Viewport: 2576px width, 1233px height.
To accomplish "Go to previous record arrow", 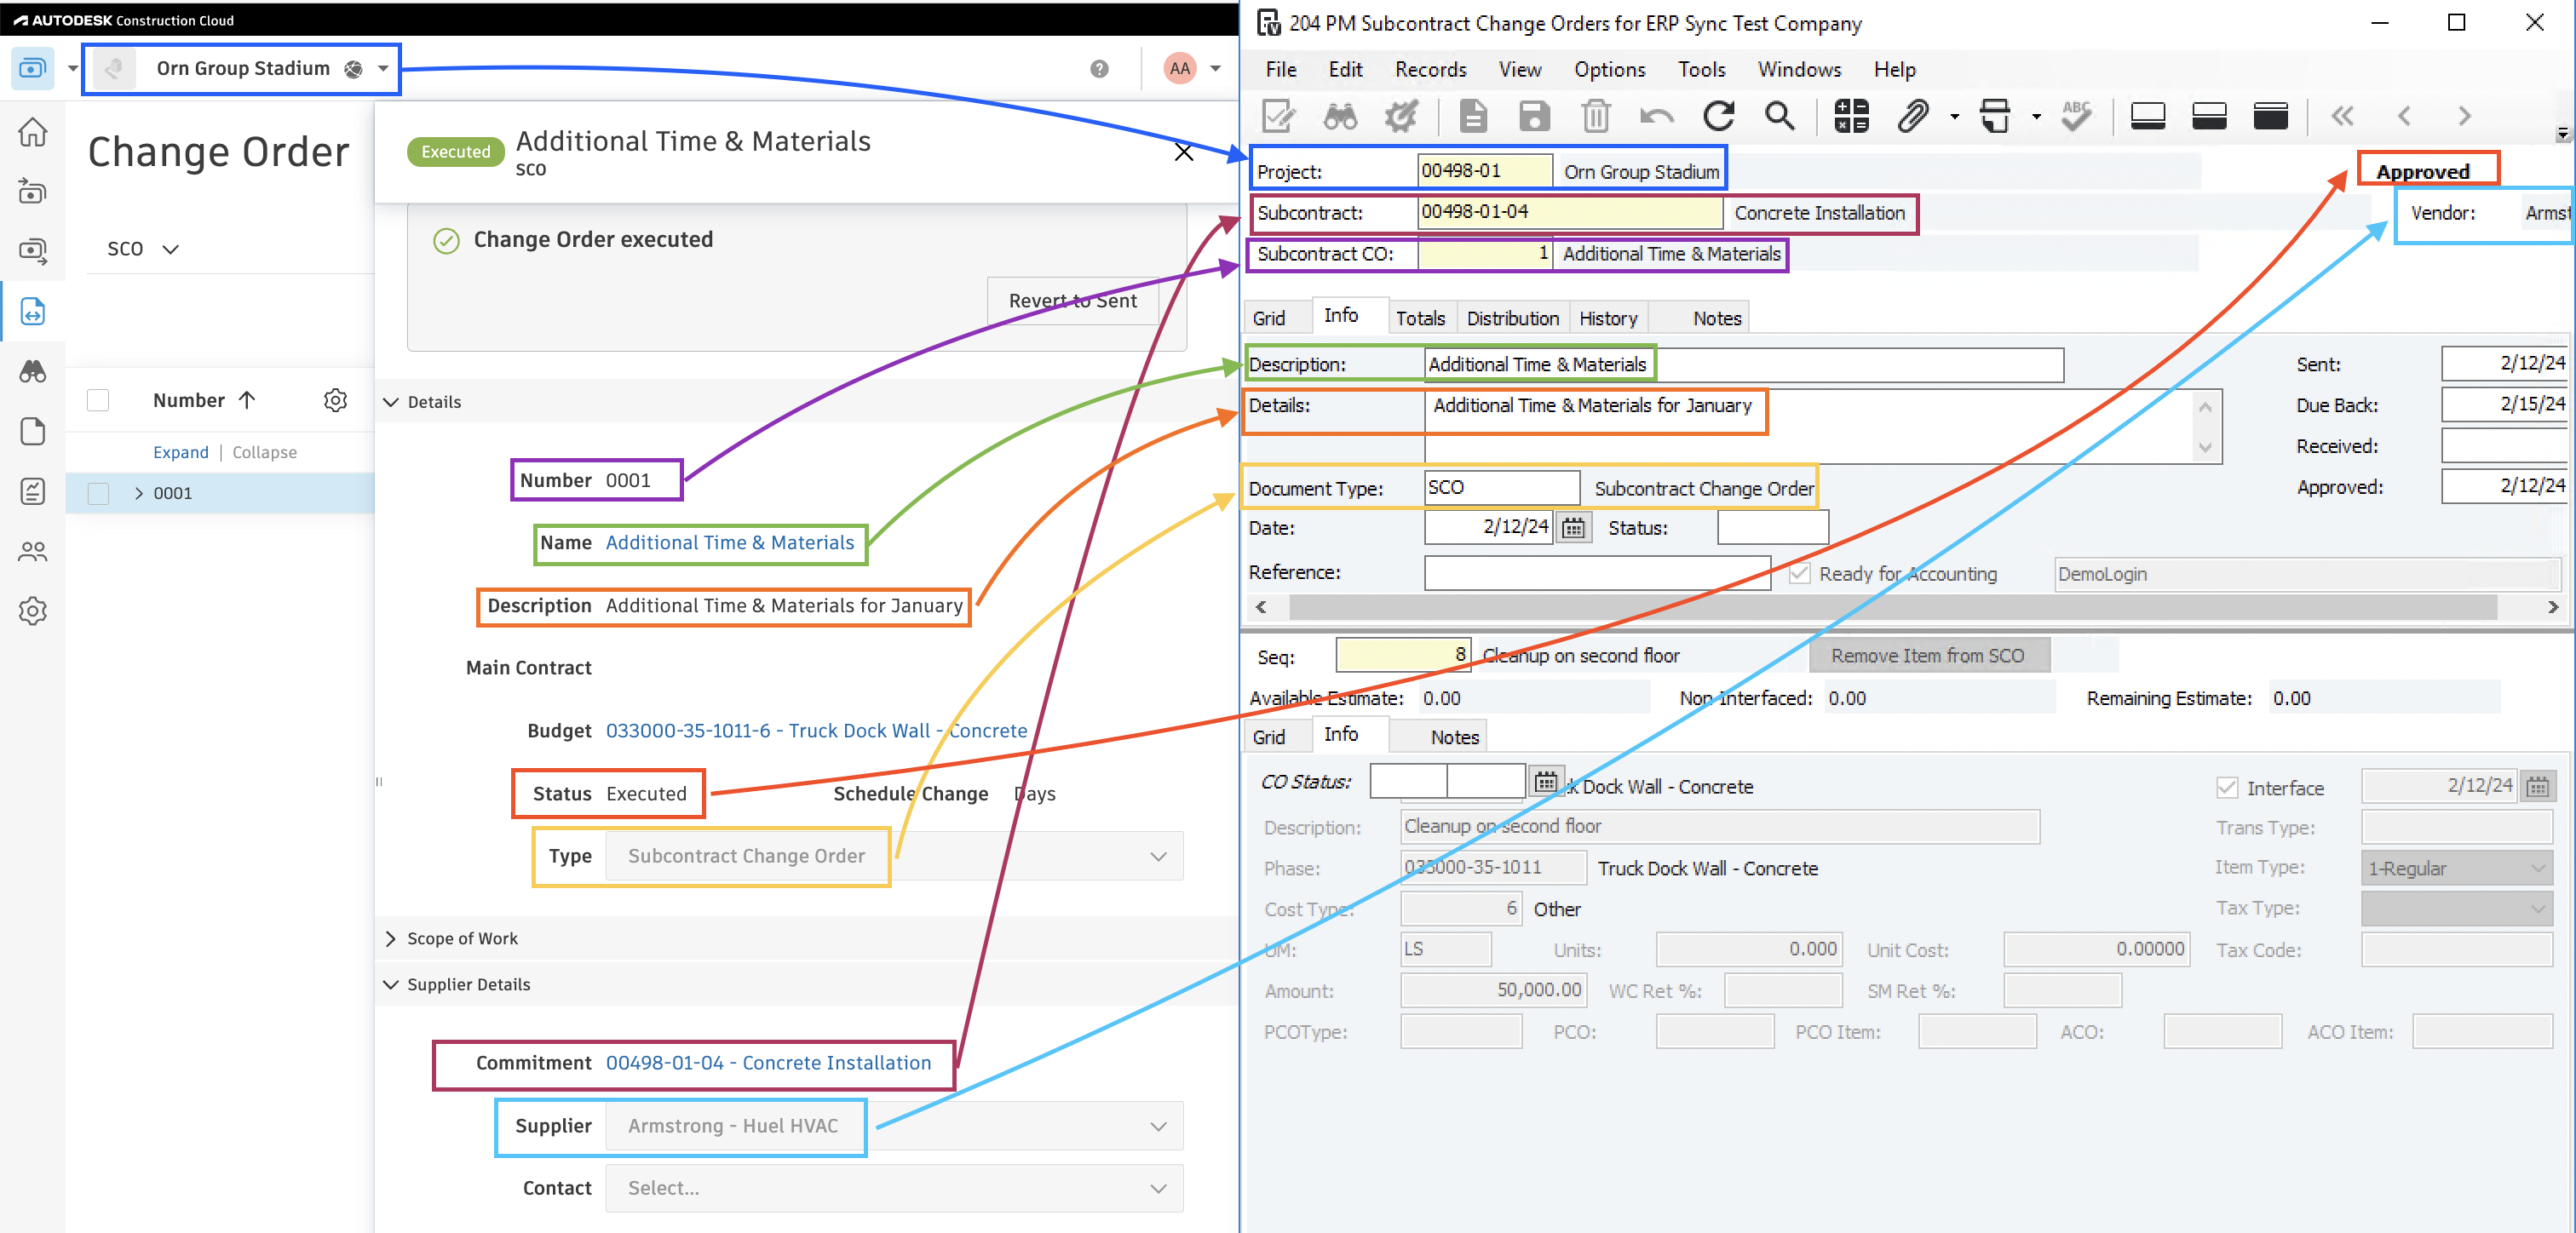I will (x=2404, y=116).
